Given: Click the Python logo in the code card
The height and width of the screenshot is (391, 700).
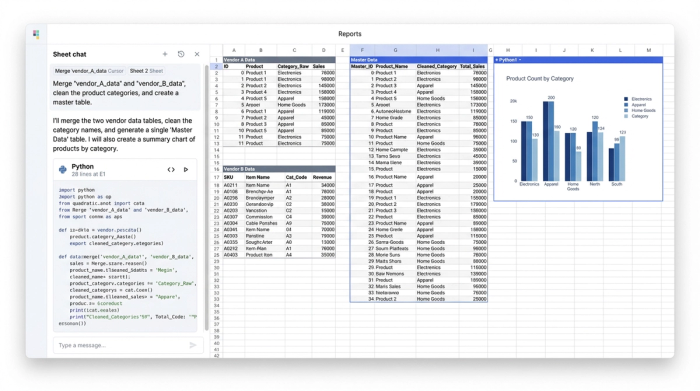Looking at the screenshot, I should click(63, 170).
